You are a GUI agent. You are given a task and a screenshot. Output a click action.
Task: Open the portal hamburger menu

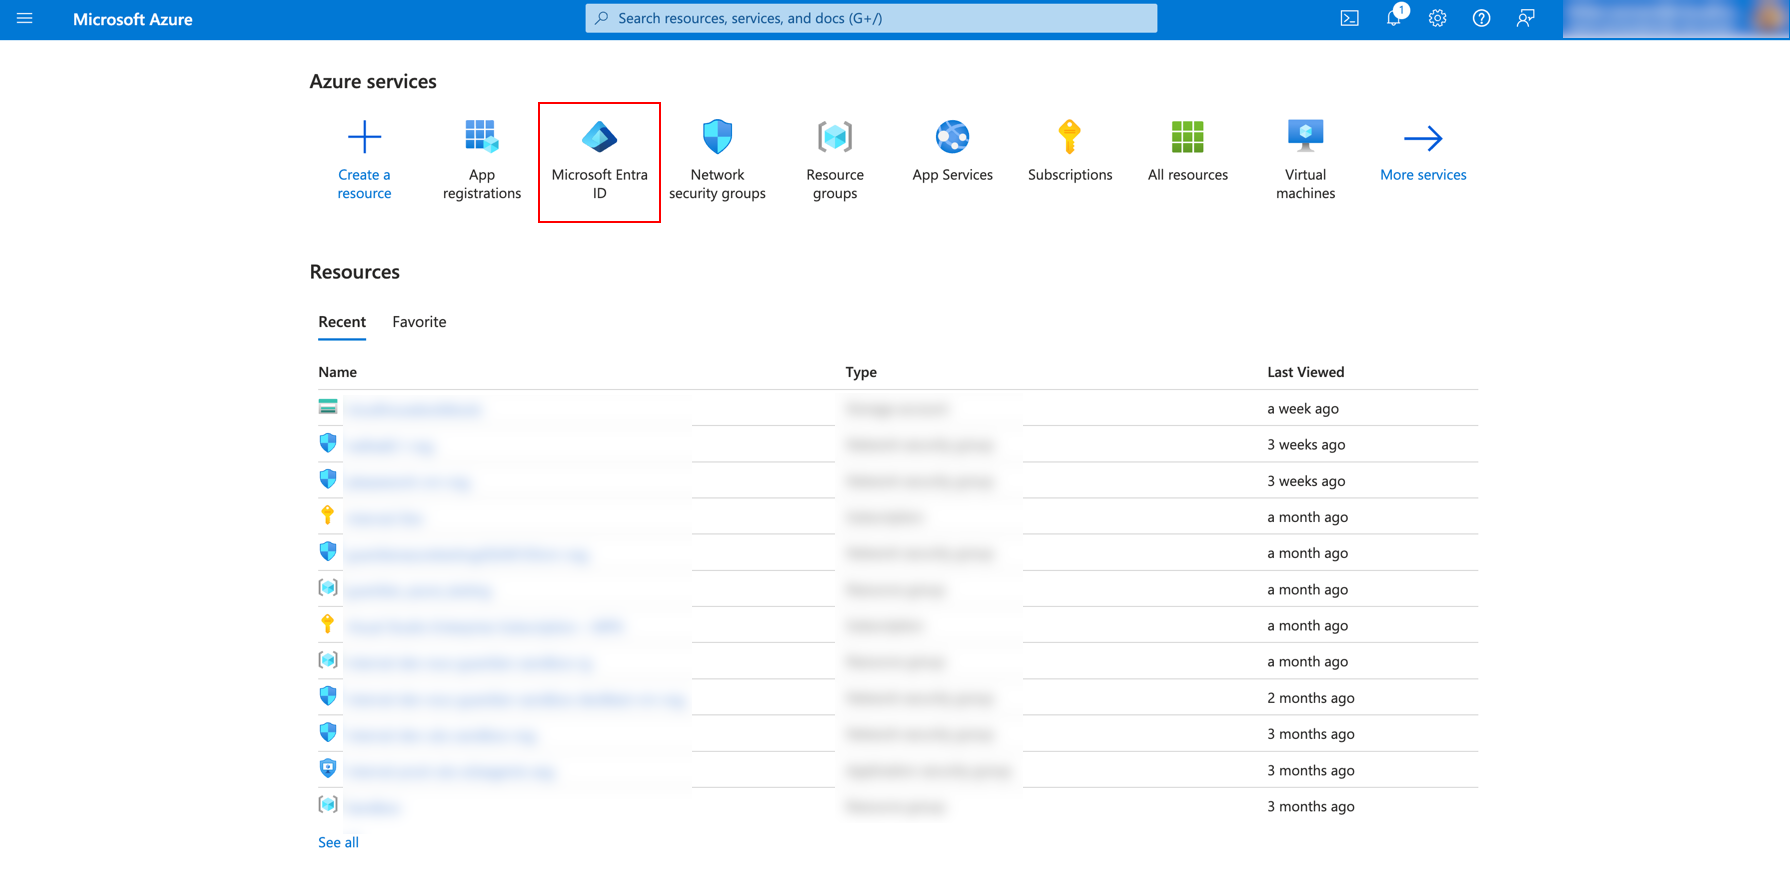click(25, 18)
